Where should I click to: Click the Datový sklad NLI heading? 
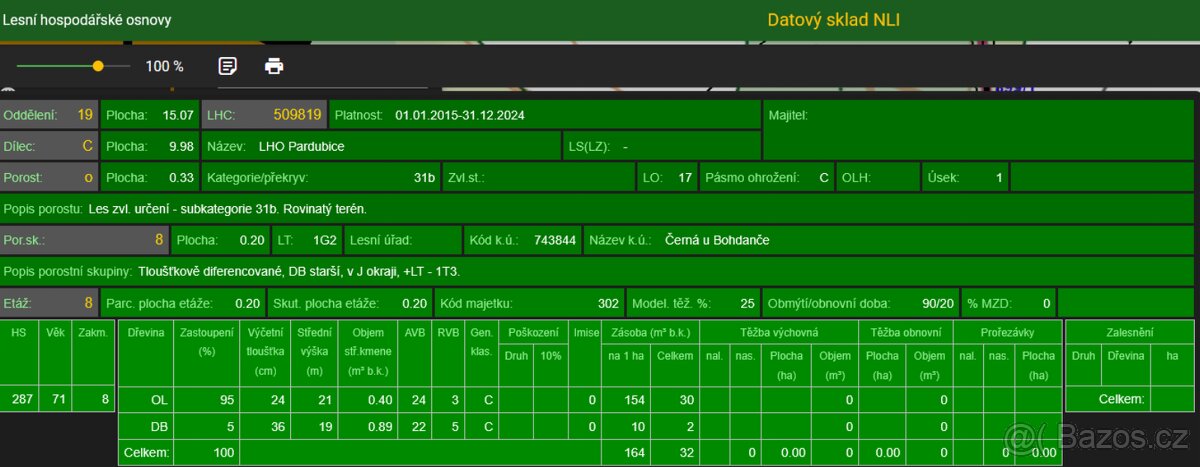tap(833, 20)
